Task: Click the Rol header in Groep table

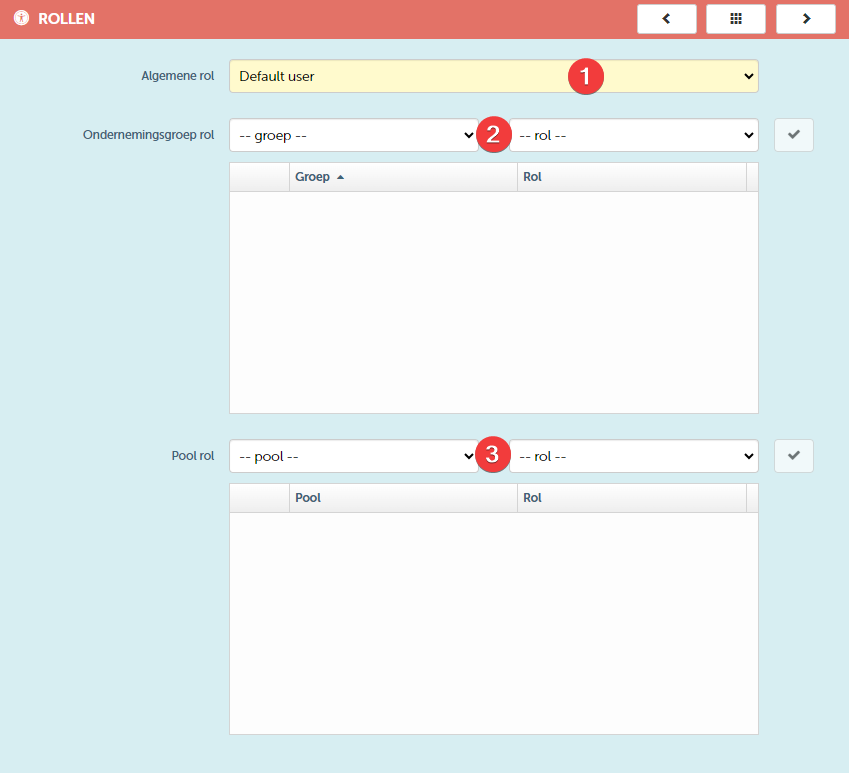Action: point(632,177)
